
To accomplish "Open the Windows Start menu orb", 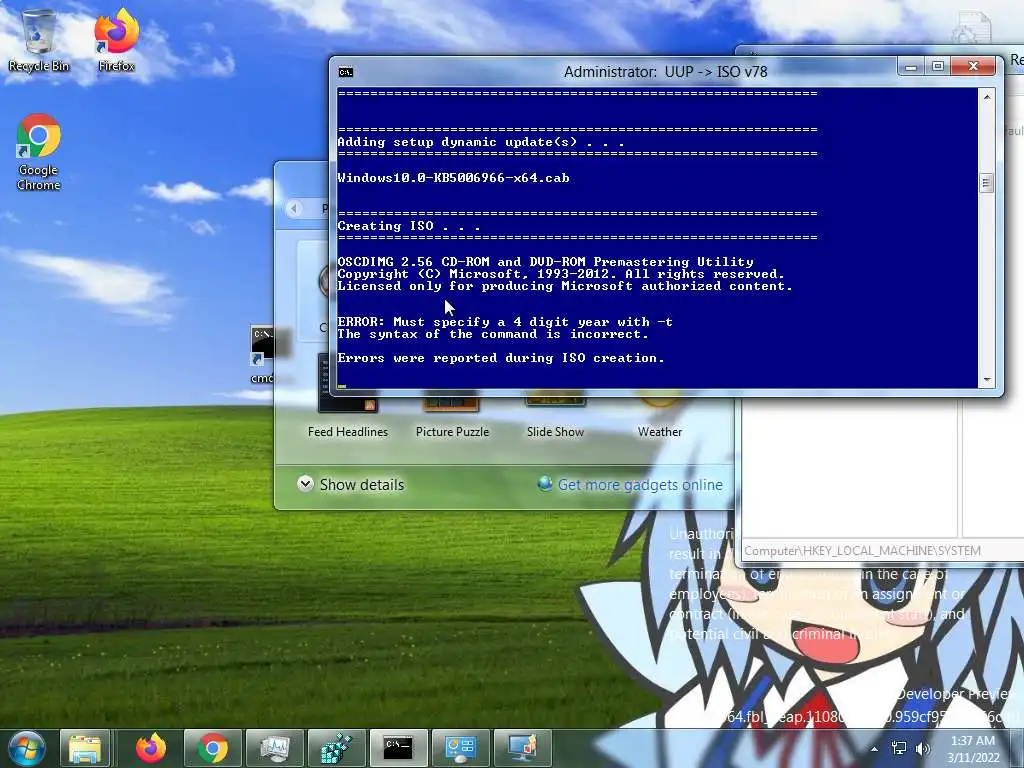I will pos(27,748).
